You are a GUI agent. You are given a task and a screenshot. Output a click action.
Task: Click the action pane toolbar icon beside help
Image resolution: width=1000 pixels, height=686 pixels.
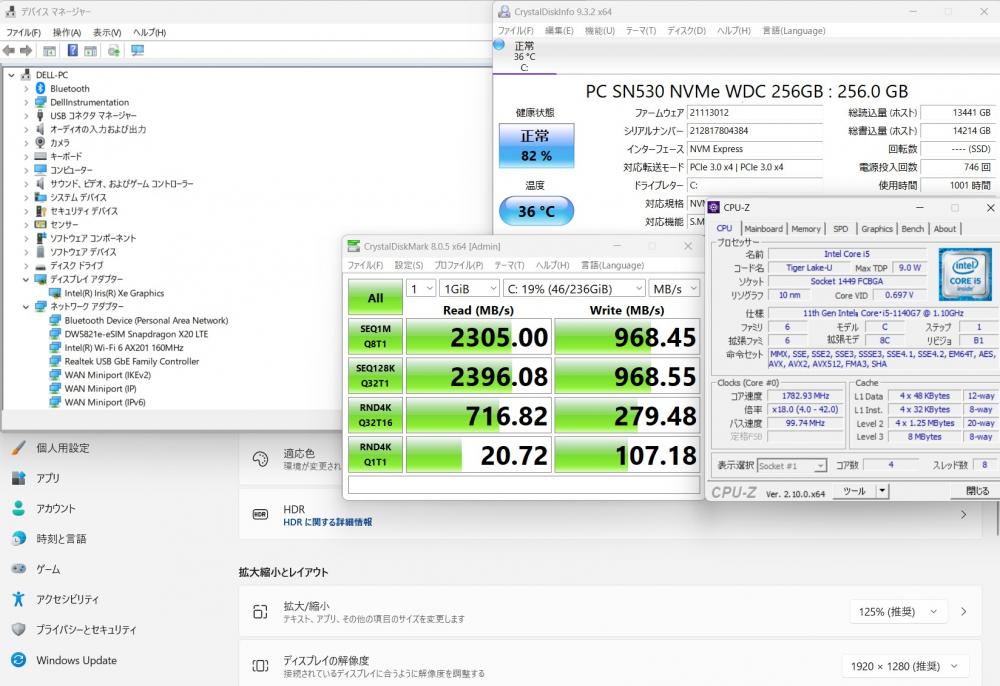click(91, 51)
